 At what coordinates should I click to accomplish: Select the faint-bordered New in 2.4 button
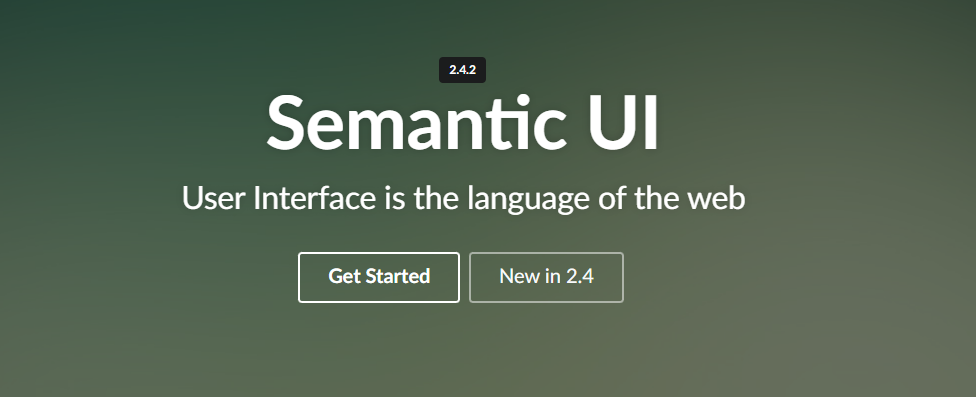point(546,277)
